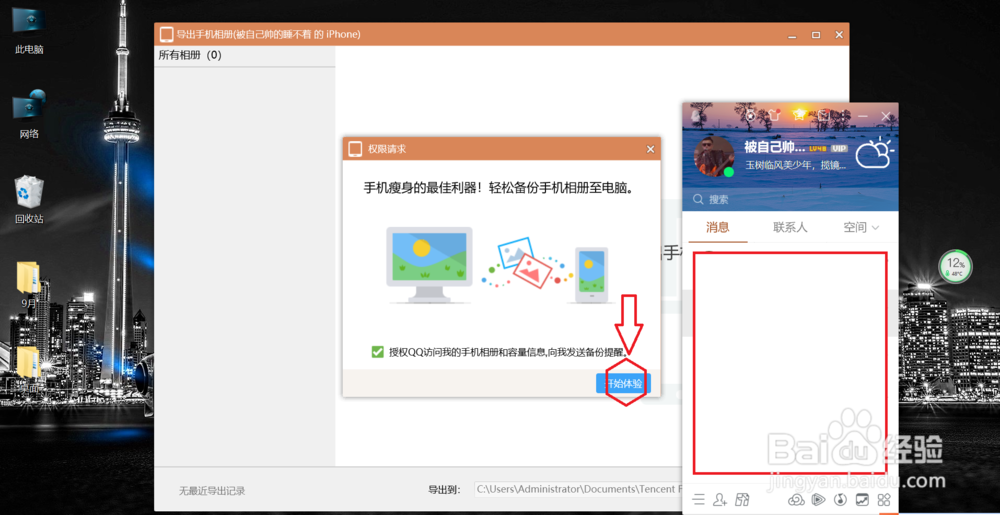
Task: Click the QQ signature text 玉树临风美少年
Action: tap(796, 166)
